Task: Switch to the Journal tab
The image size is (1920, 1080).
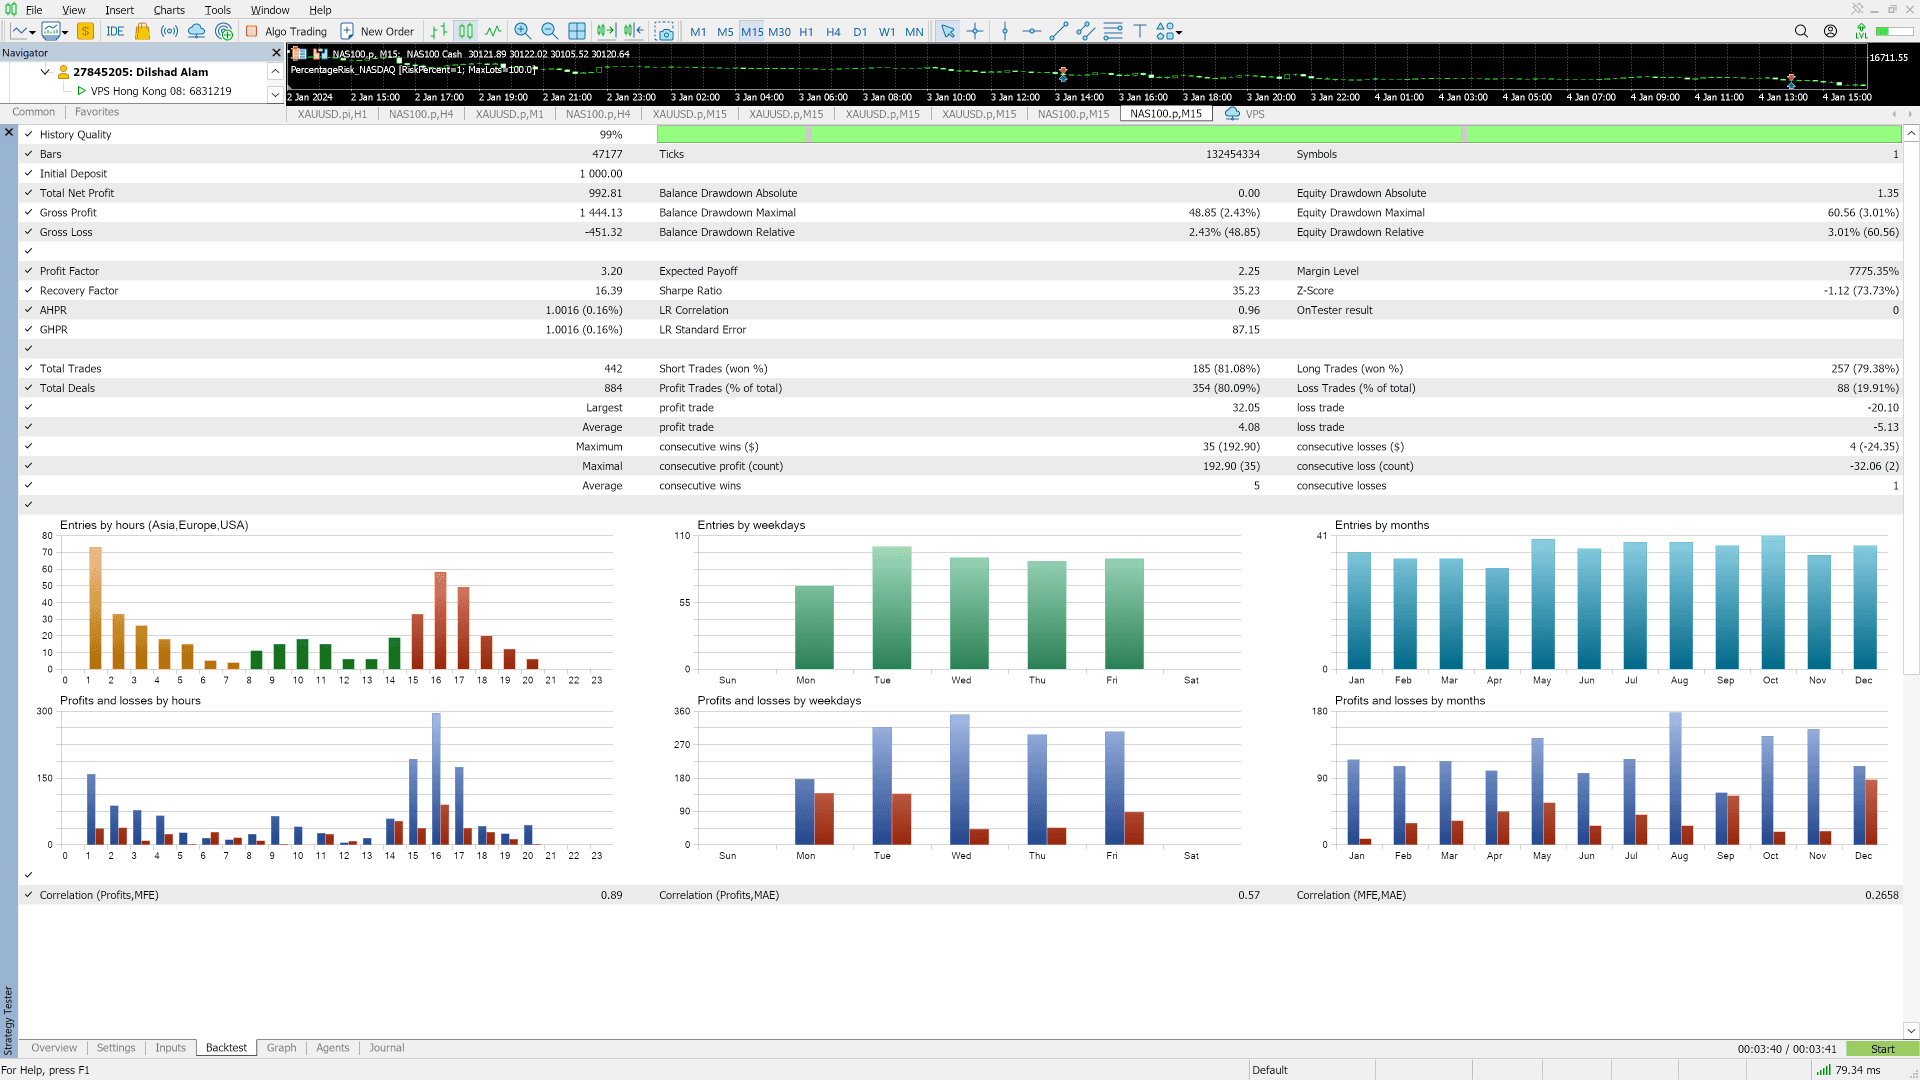Action: click(387, 1048)
